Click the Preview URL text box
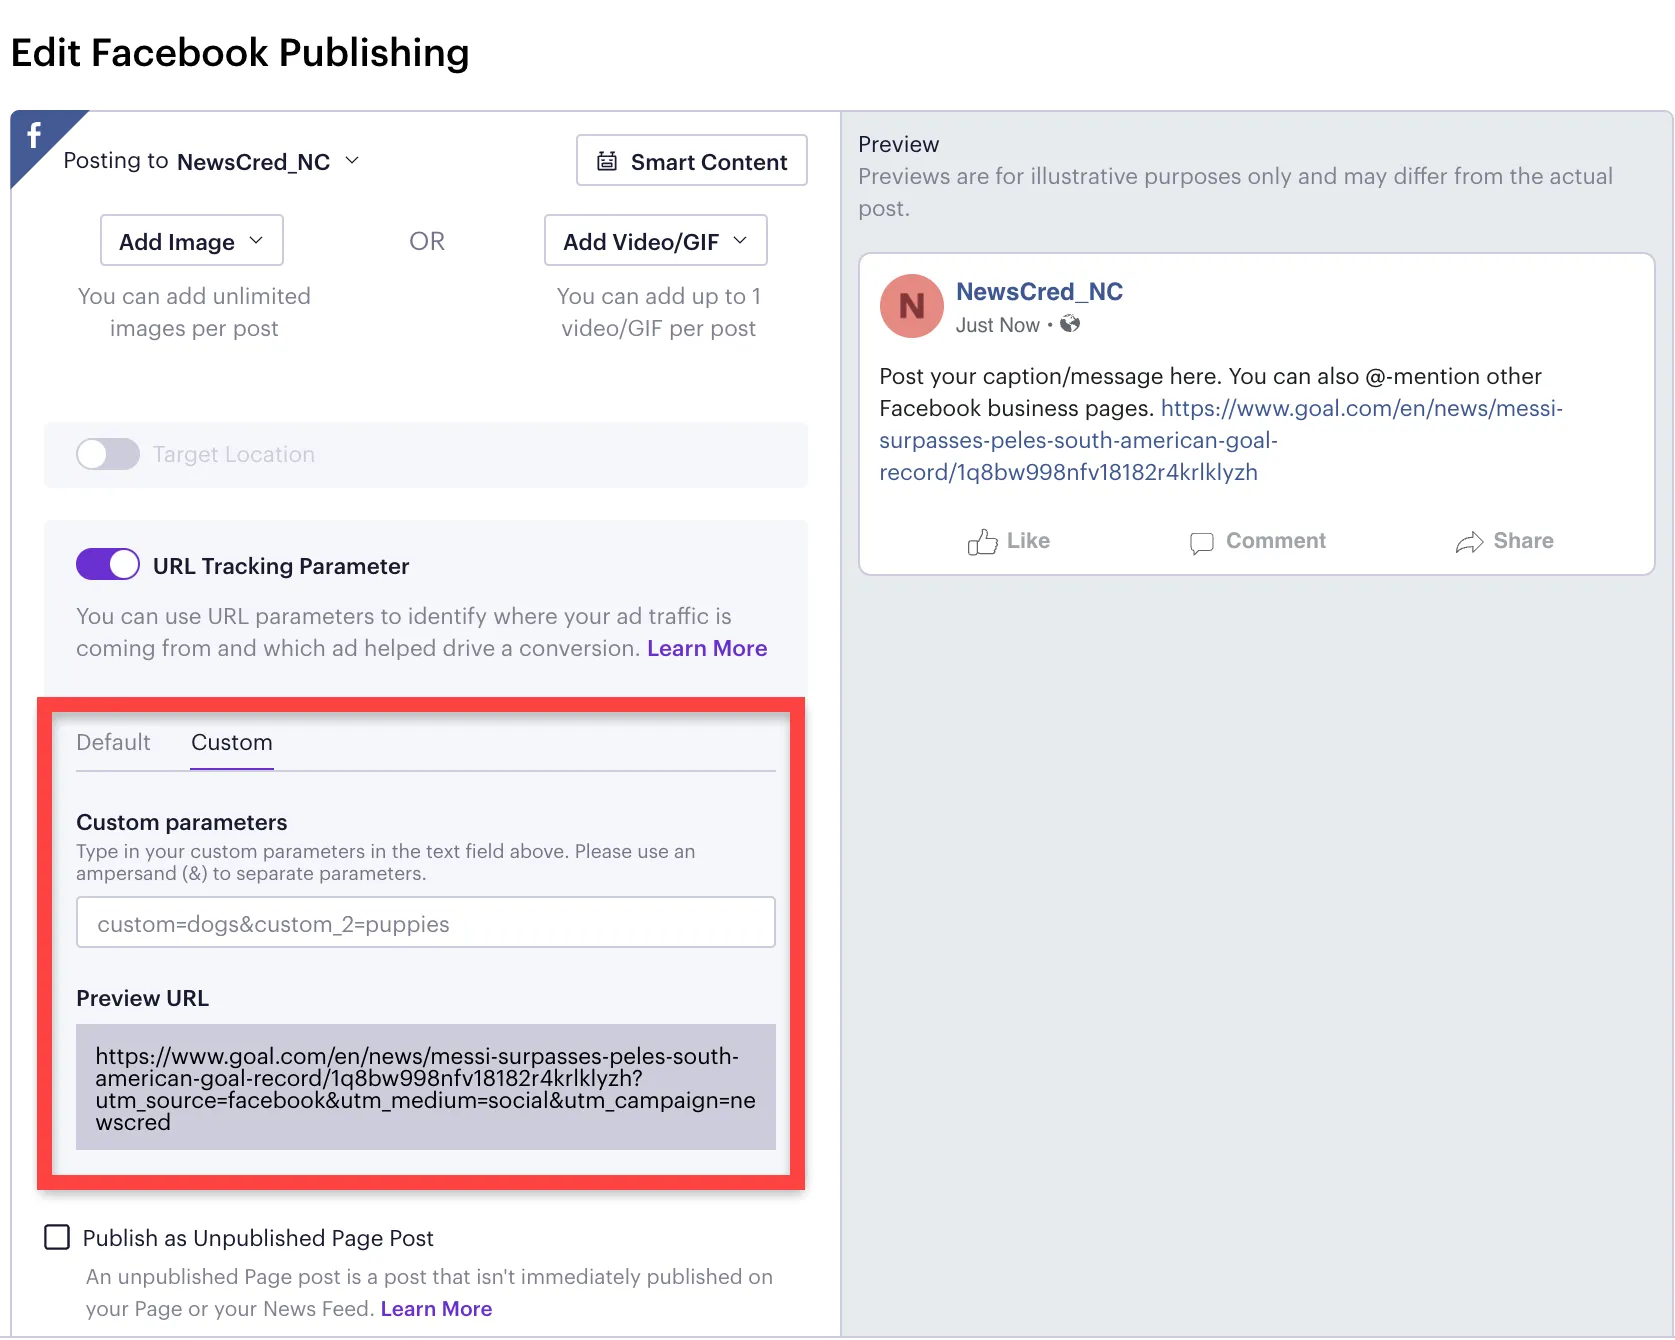 [x=426, y=1087]
